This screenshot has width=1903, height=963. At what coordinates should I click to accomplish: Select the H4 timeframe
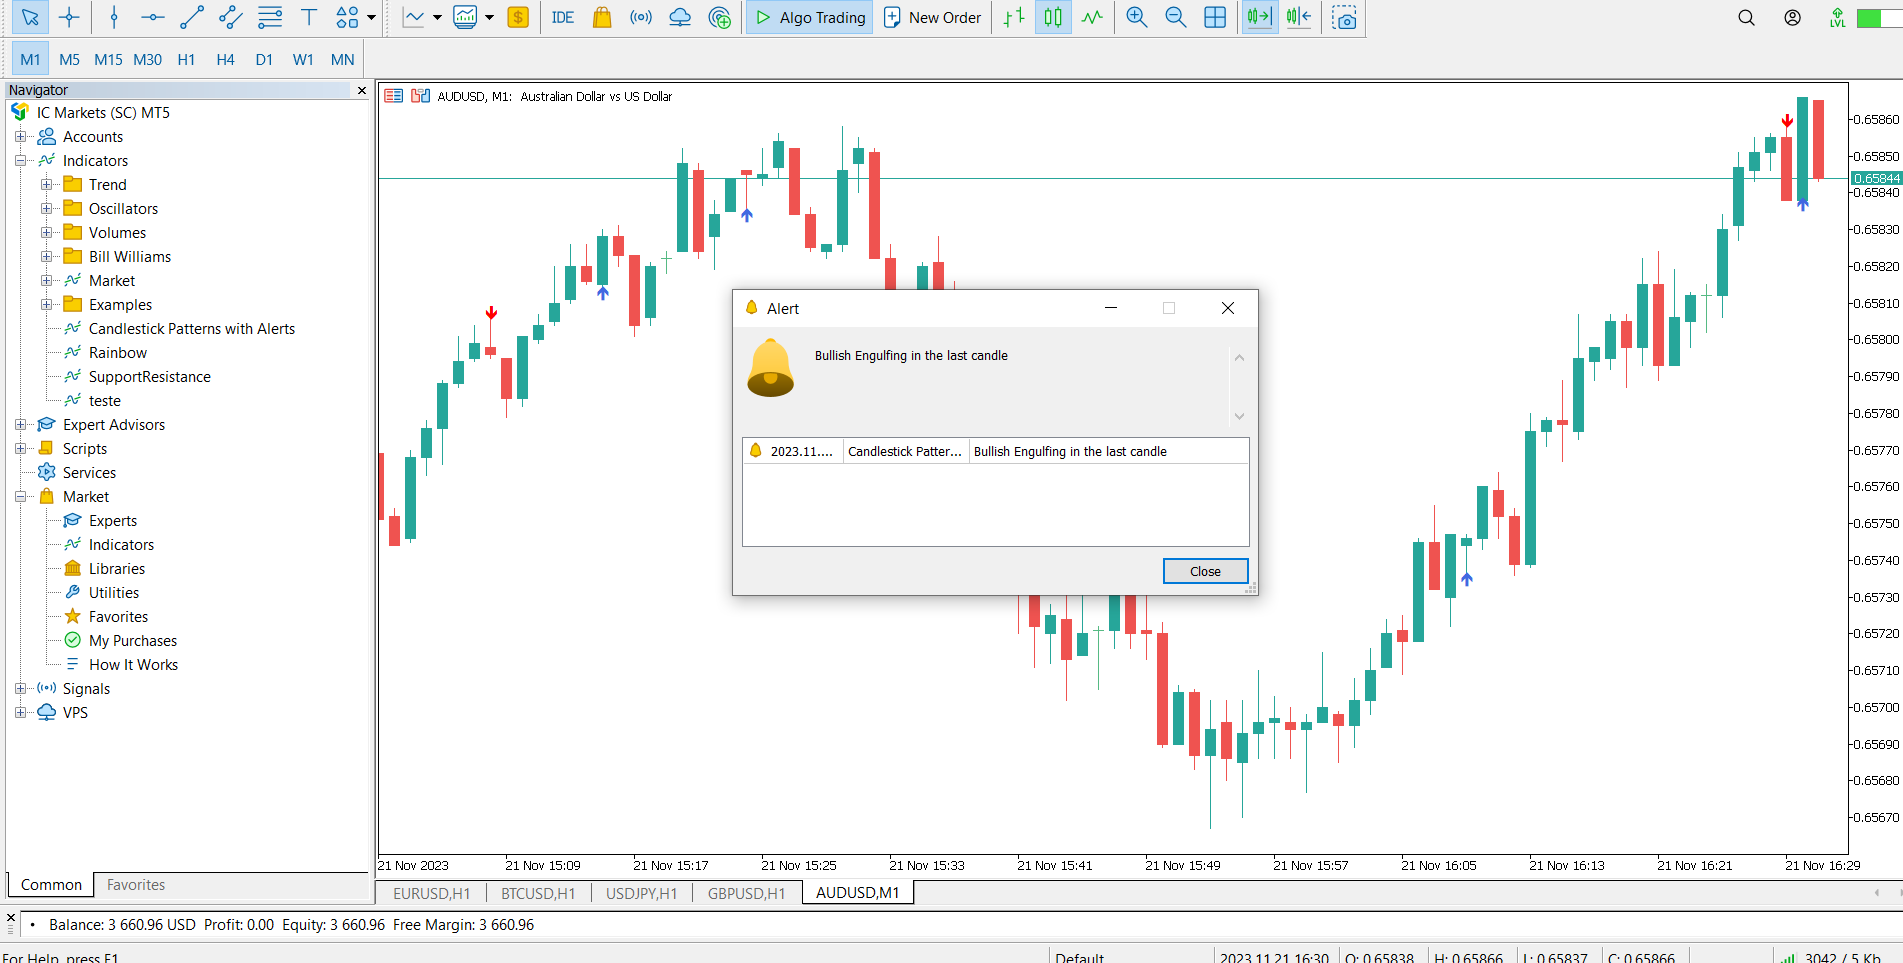(225, 59)
